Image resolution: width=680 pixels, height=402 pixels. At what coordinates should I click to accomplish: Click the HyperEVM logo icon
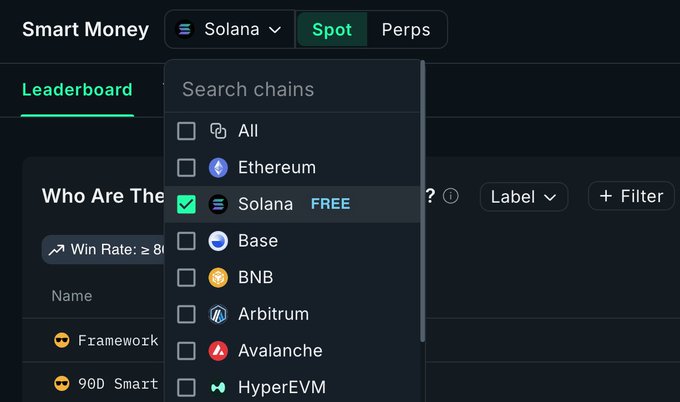(218, 387)
